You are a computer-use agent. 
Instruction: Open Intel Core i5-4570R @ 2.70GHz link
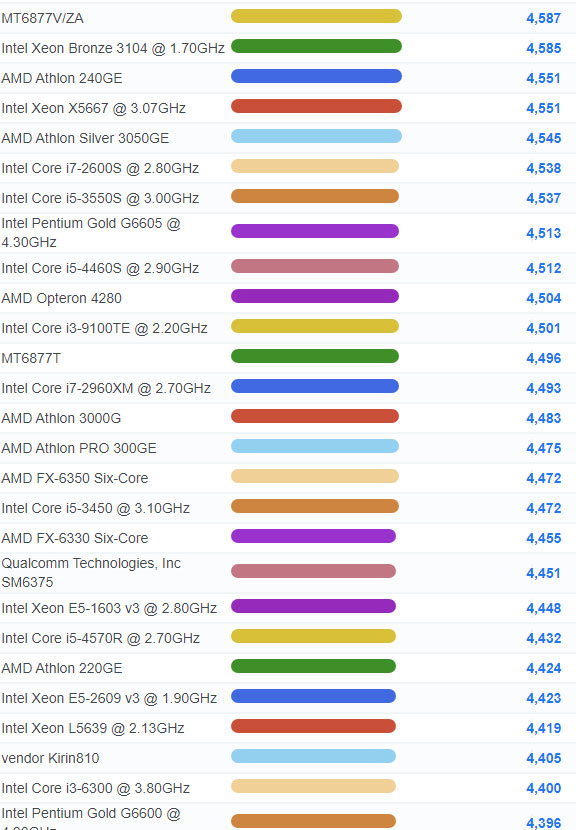(x=101, y=638)
